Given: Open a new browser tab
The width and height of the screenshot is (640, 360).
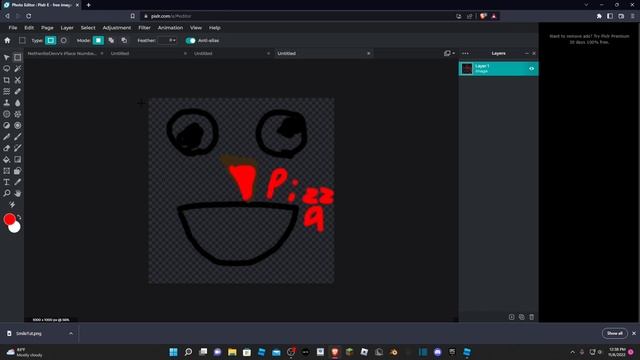Looking at the screenshot, I should (89, 5).
